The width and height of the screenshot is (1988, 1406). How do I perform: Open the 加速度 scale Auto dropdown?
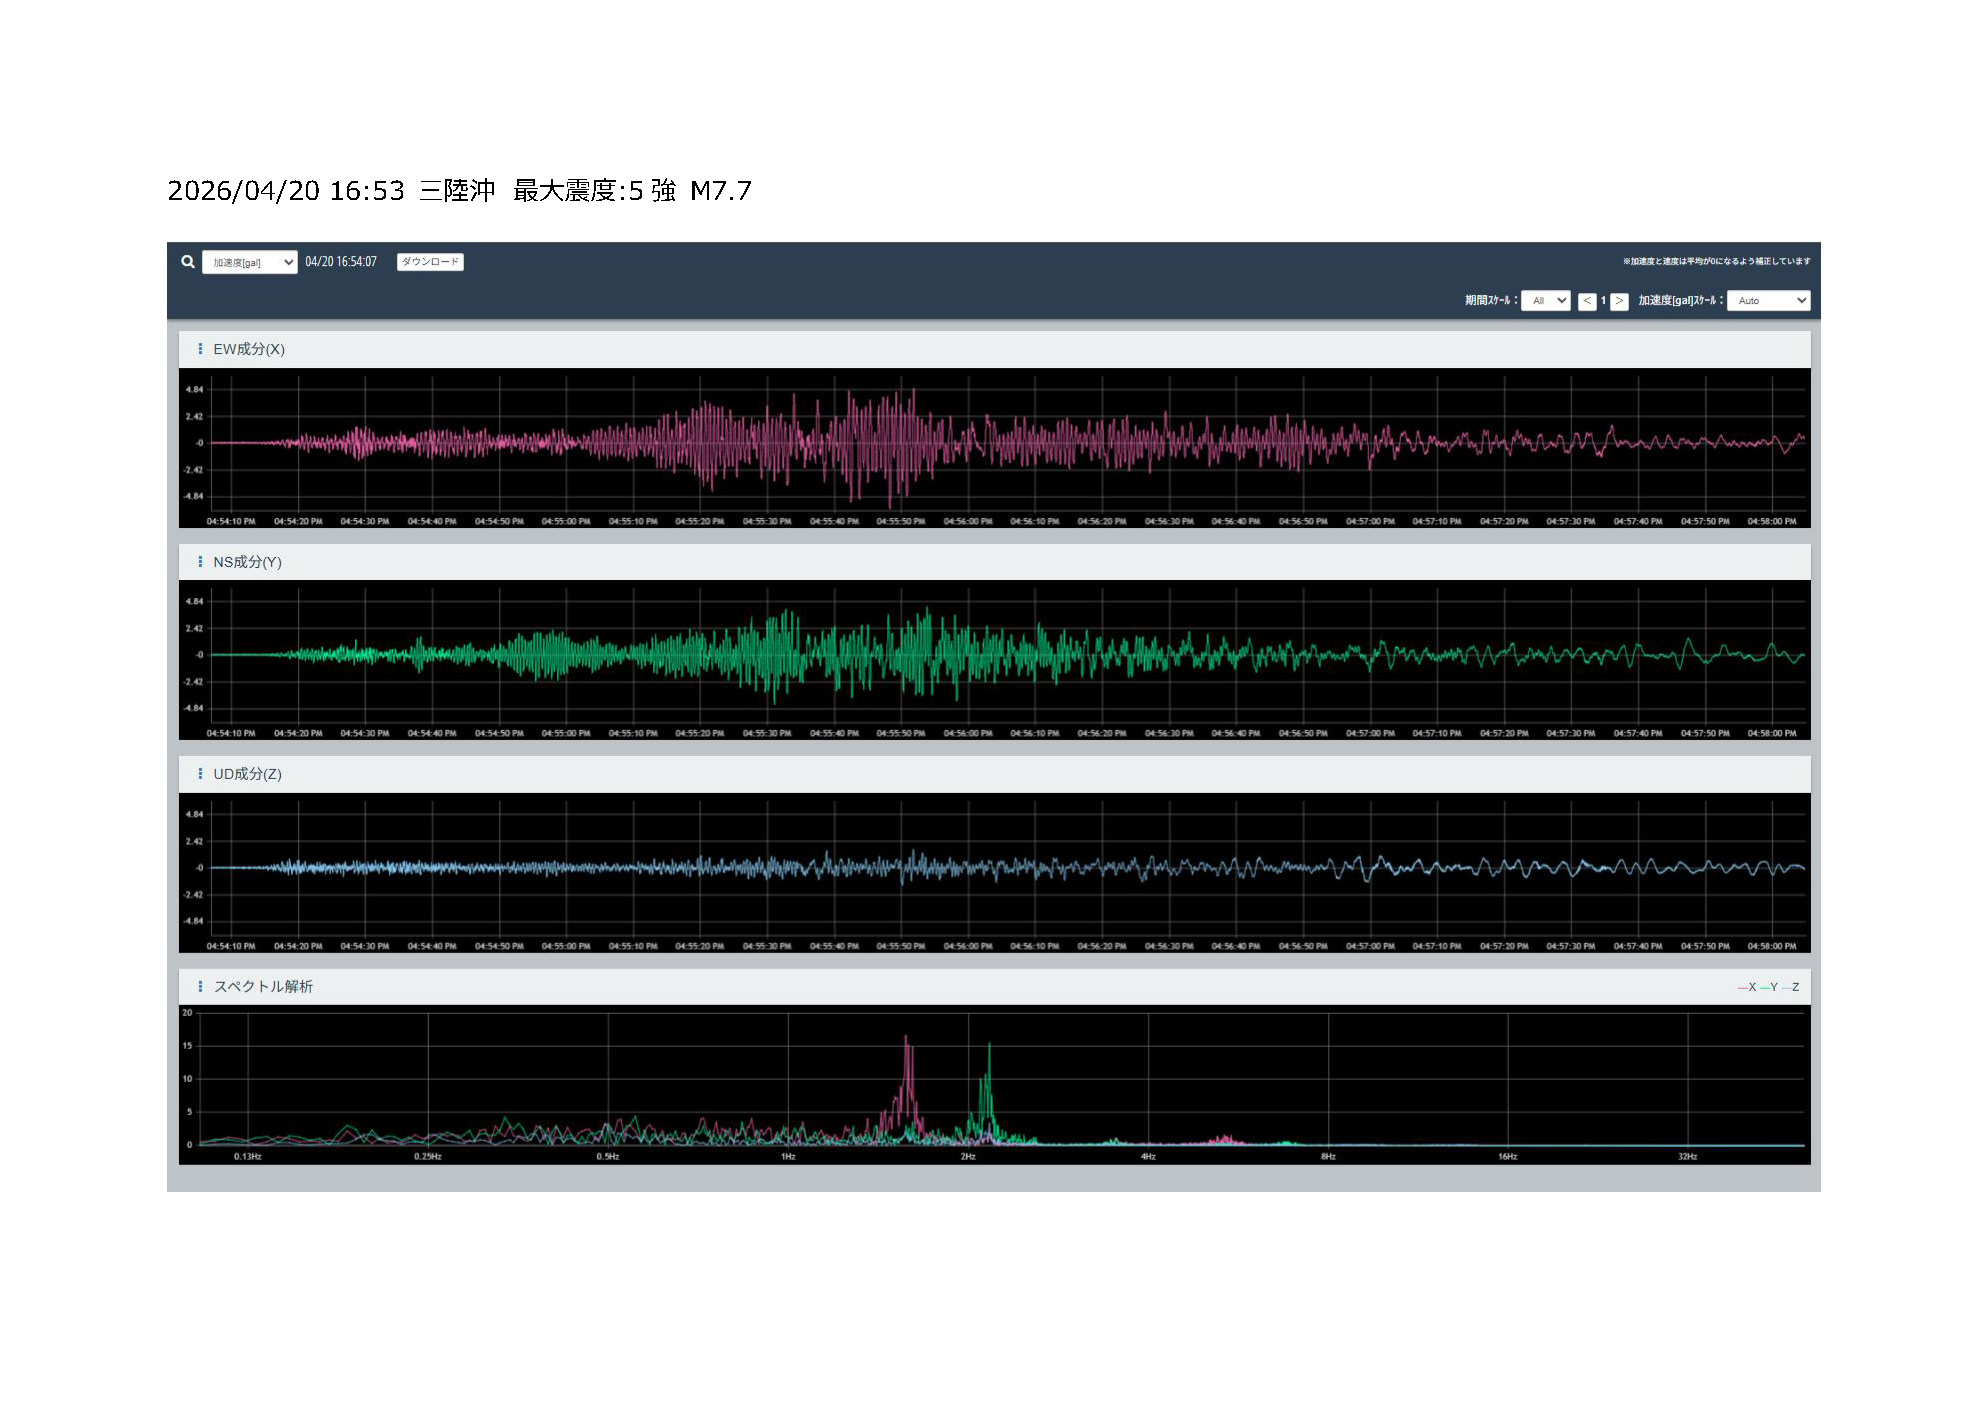pyautogui.click(x=1768, y=301)
